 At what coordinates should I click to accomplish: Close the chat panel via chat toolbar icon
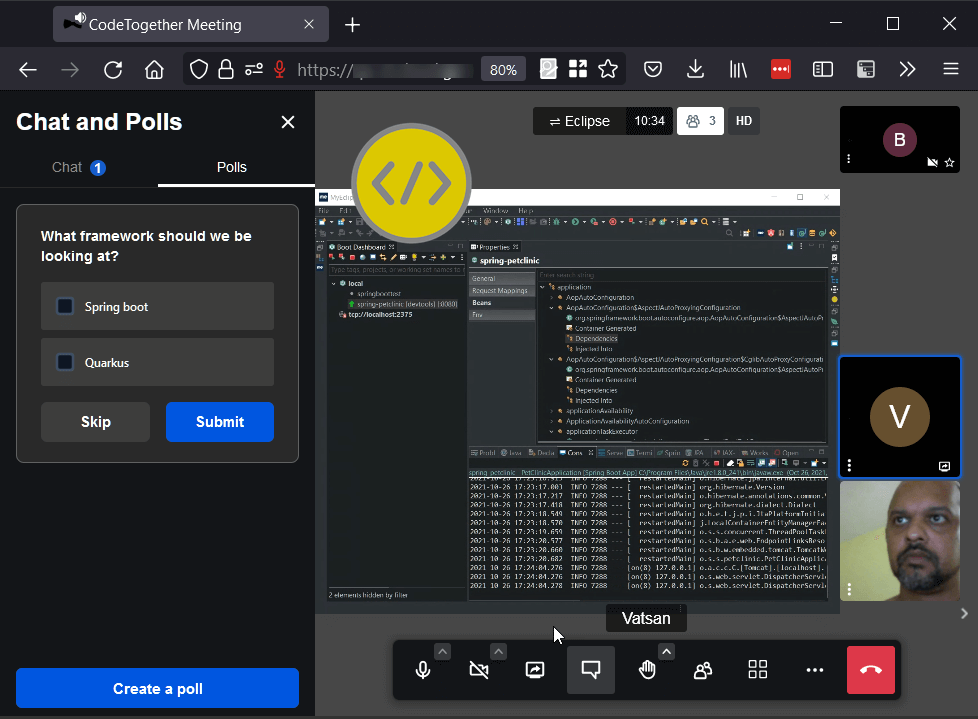(591, 670)
